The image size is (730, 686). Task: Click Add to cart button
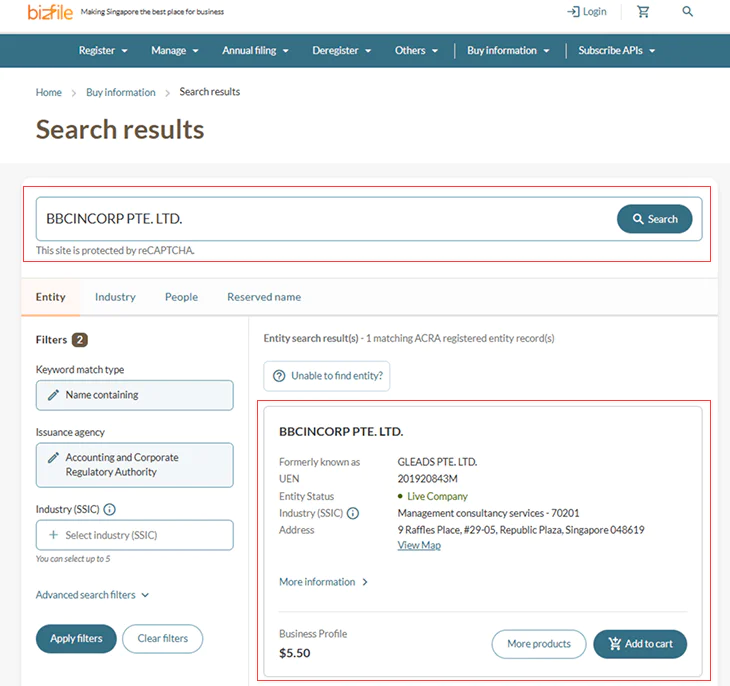click(640, 644)
